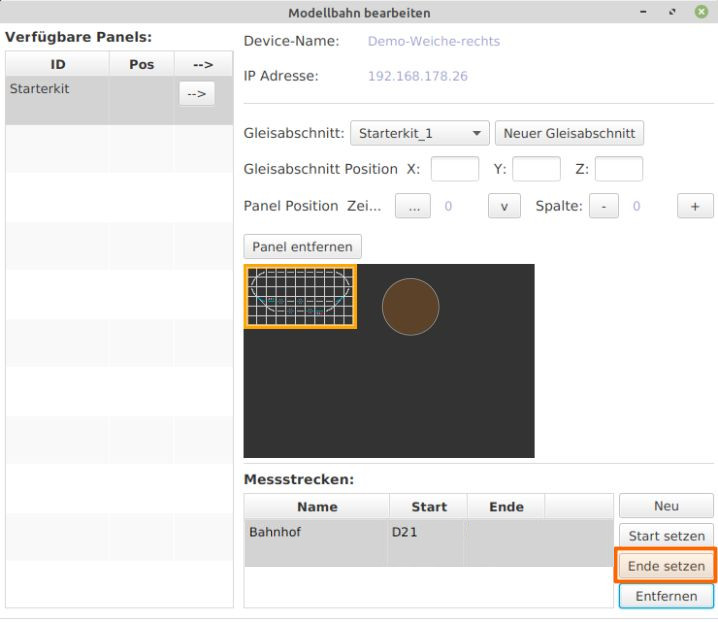Screen dimensions: 718x622
Task: Click the IP address 192.168.178.26
Action: pos(418,76)
